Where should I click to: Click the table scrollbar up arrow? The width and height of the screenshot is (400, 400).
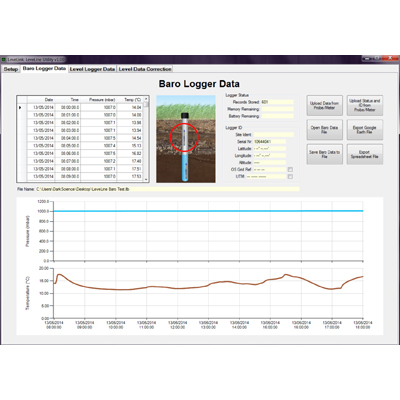(146, 99)
